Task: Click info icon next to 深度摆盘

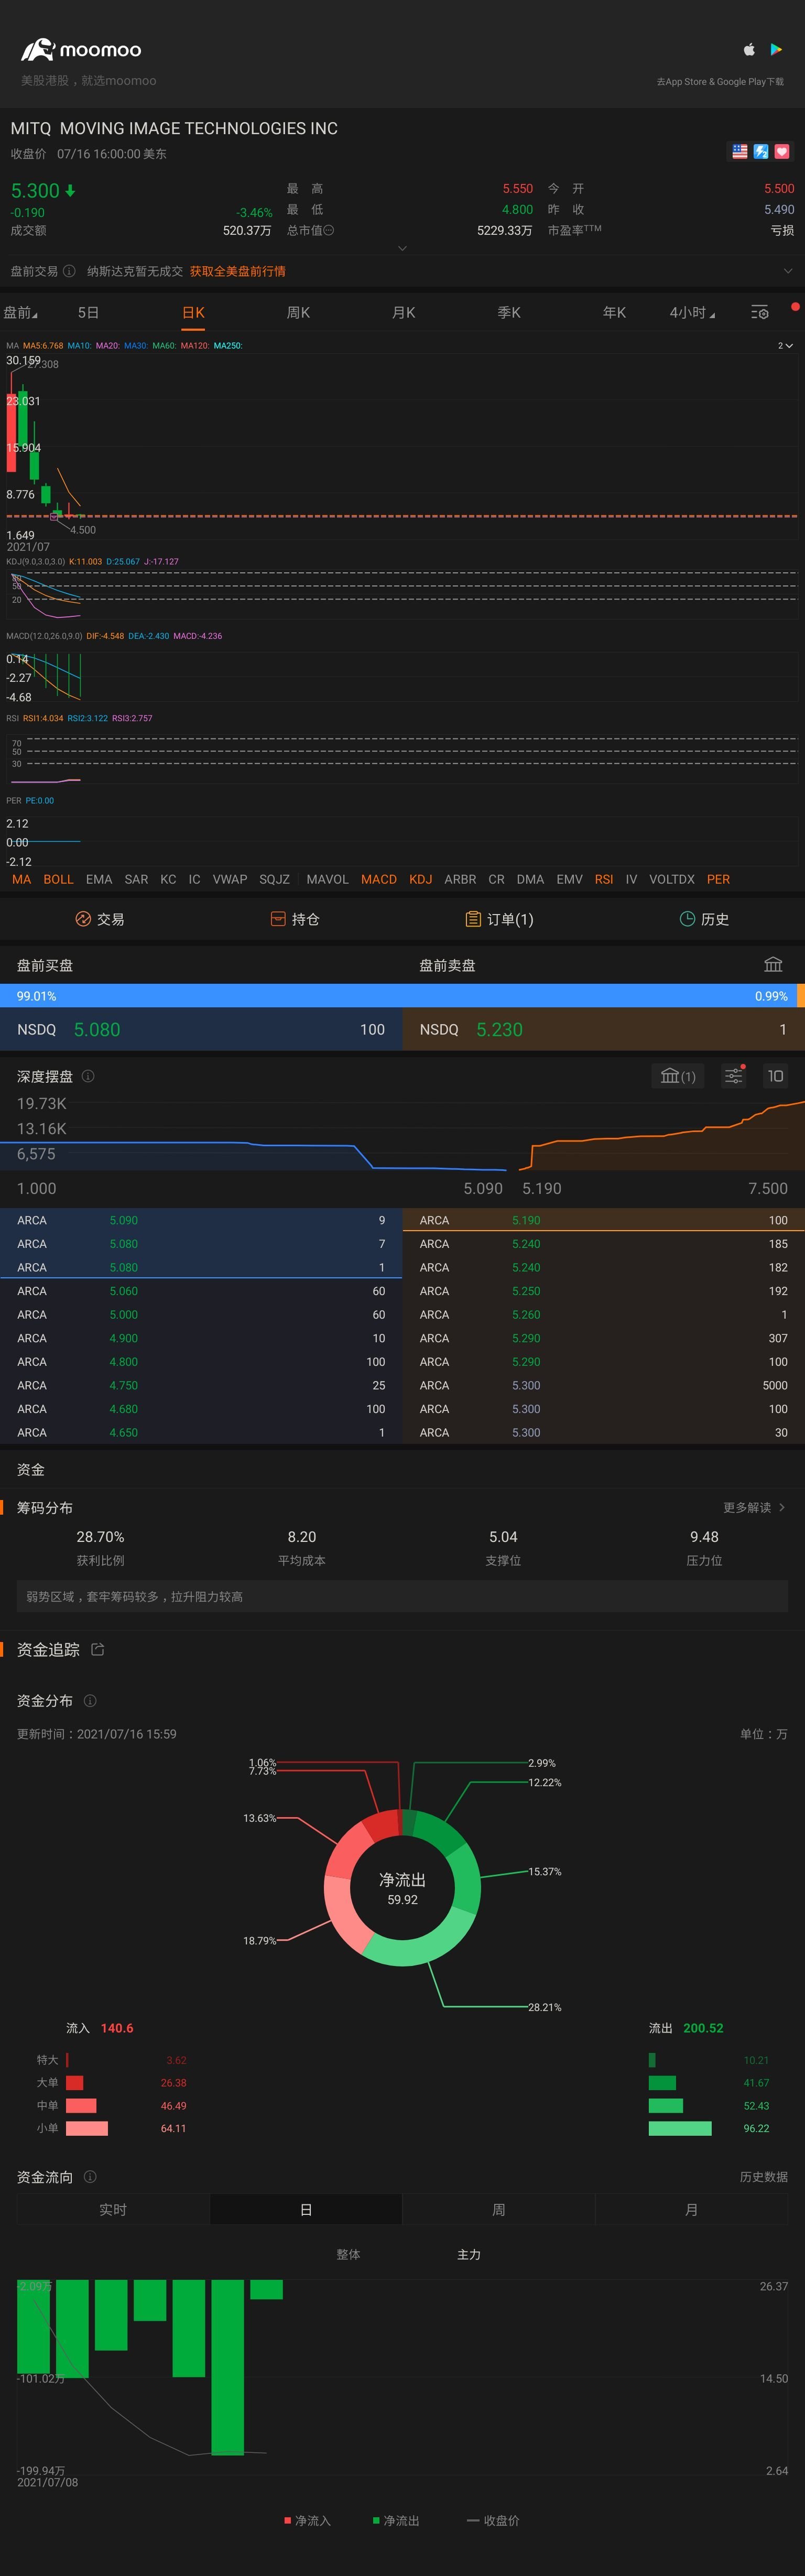Action: [x=88, y=1076]
